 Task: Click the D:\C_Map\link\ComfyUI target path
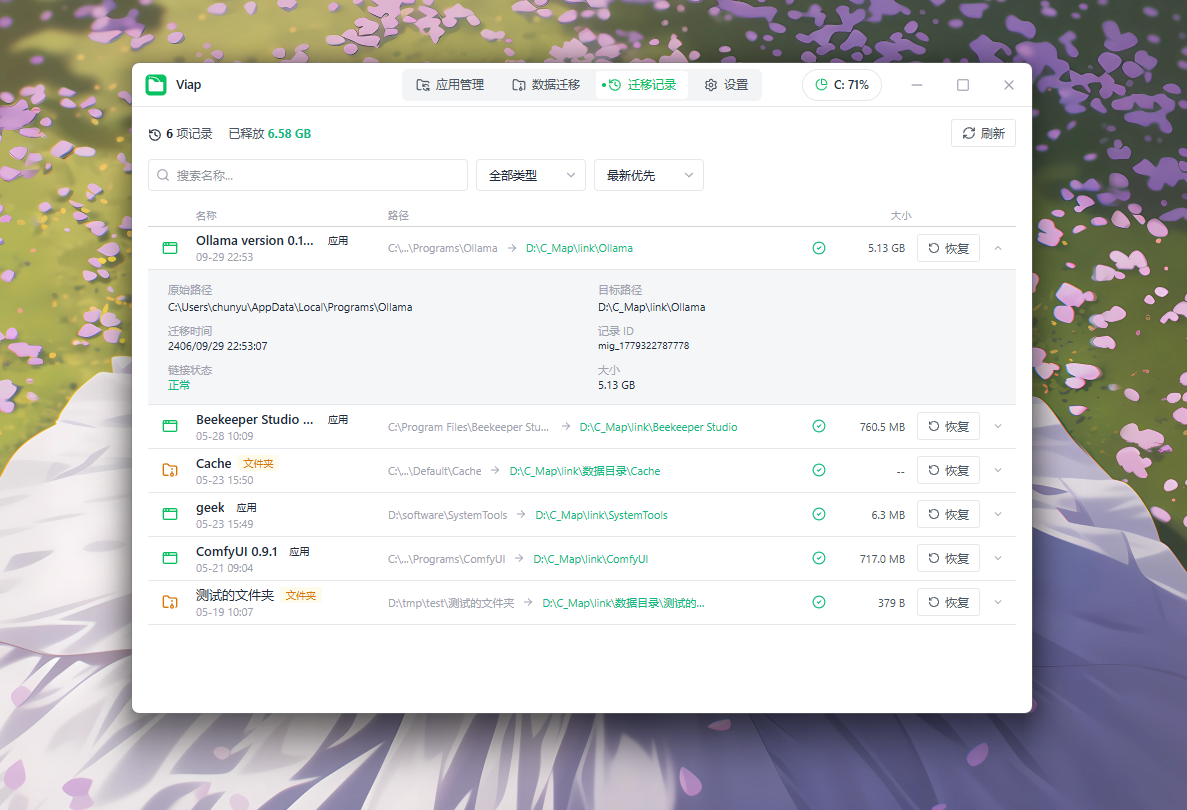[590, 559]
